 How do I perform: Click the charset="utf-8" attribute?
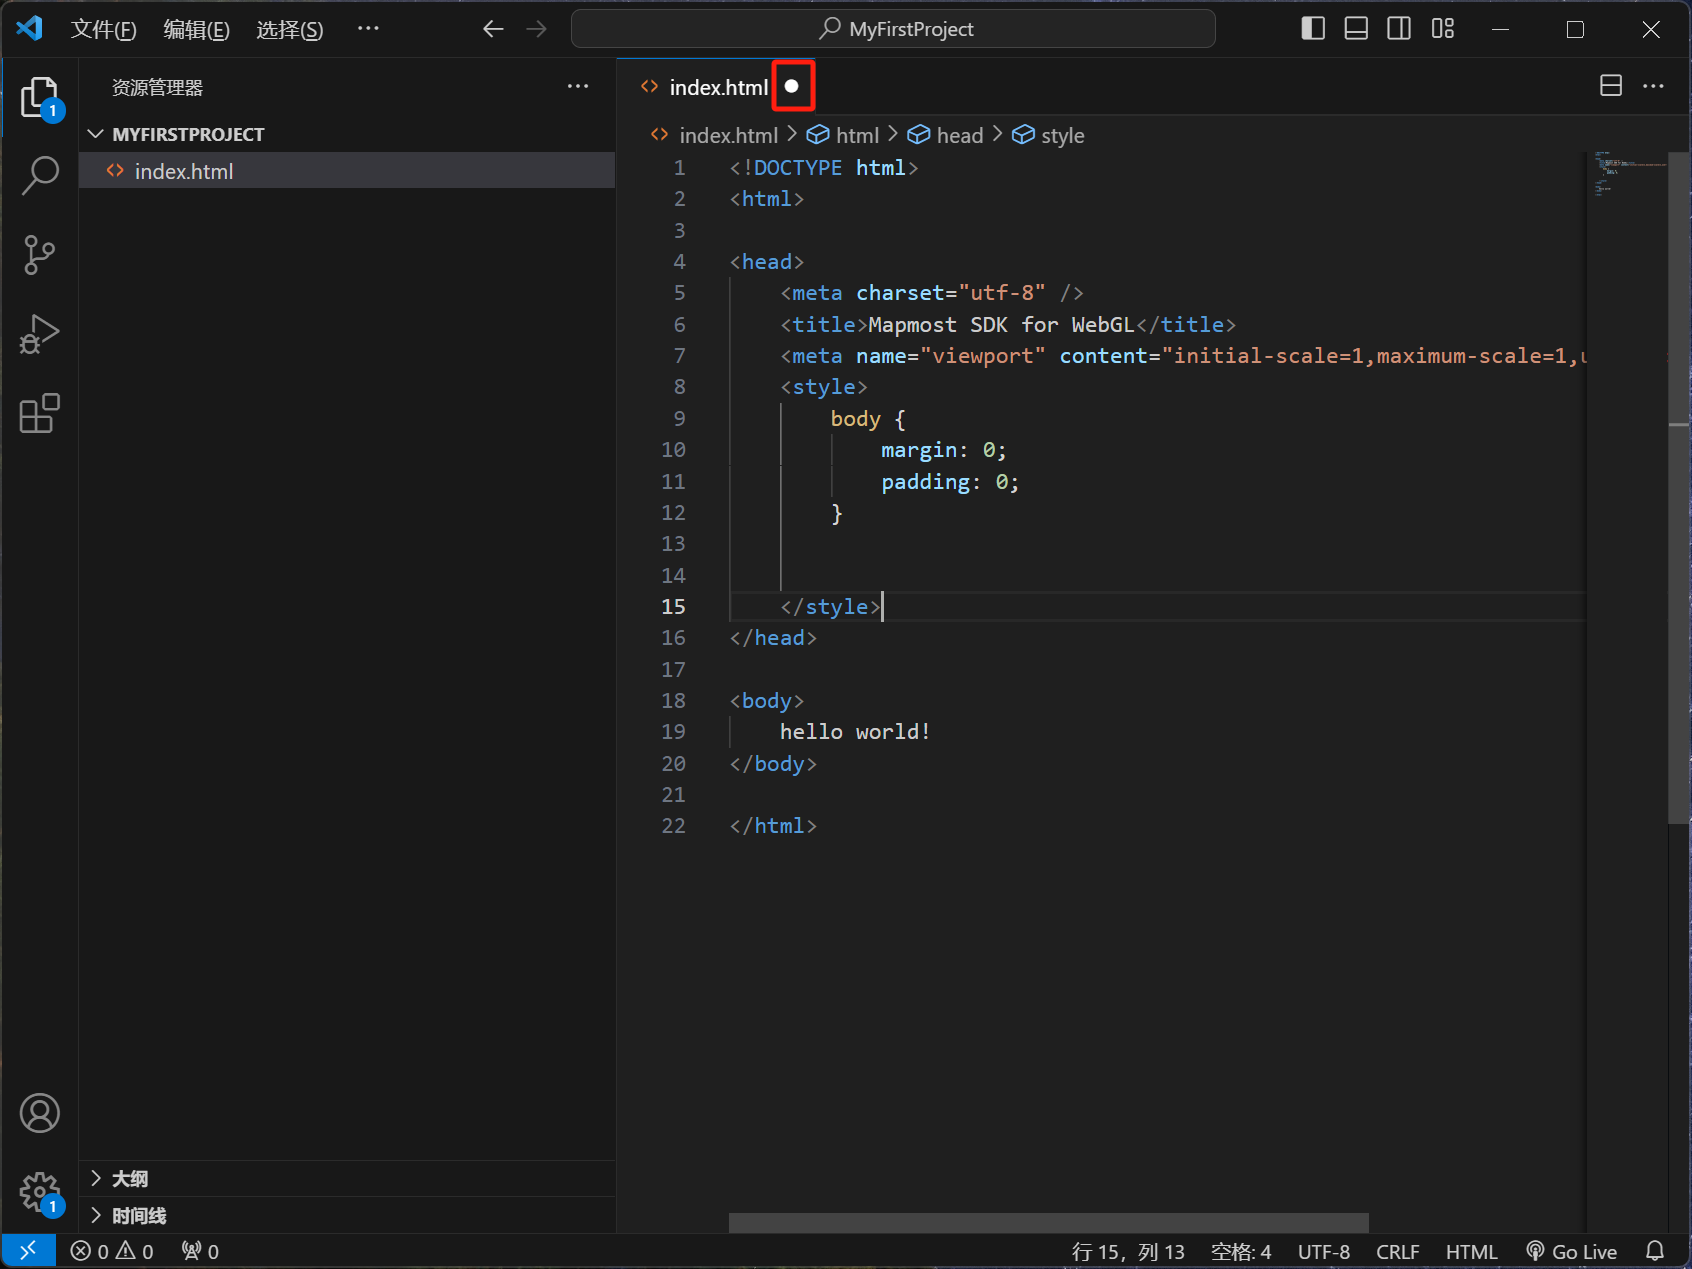pos(951,293)
